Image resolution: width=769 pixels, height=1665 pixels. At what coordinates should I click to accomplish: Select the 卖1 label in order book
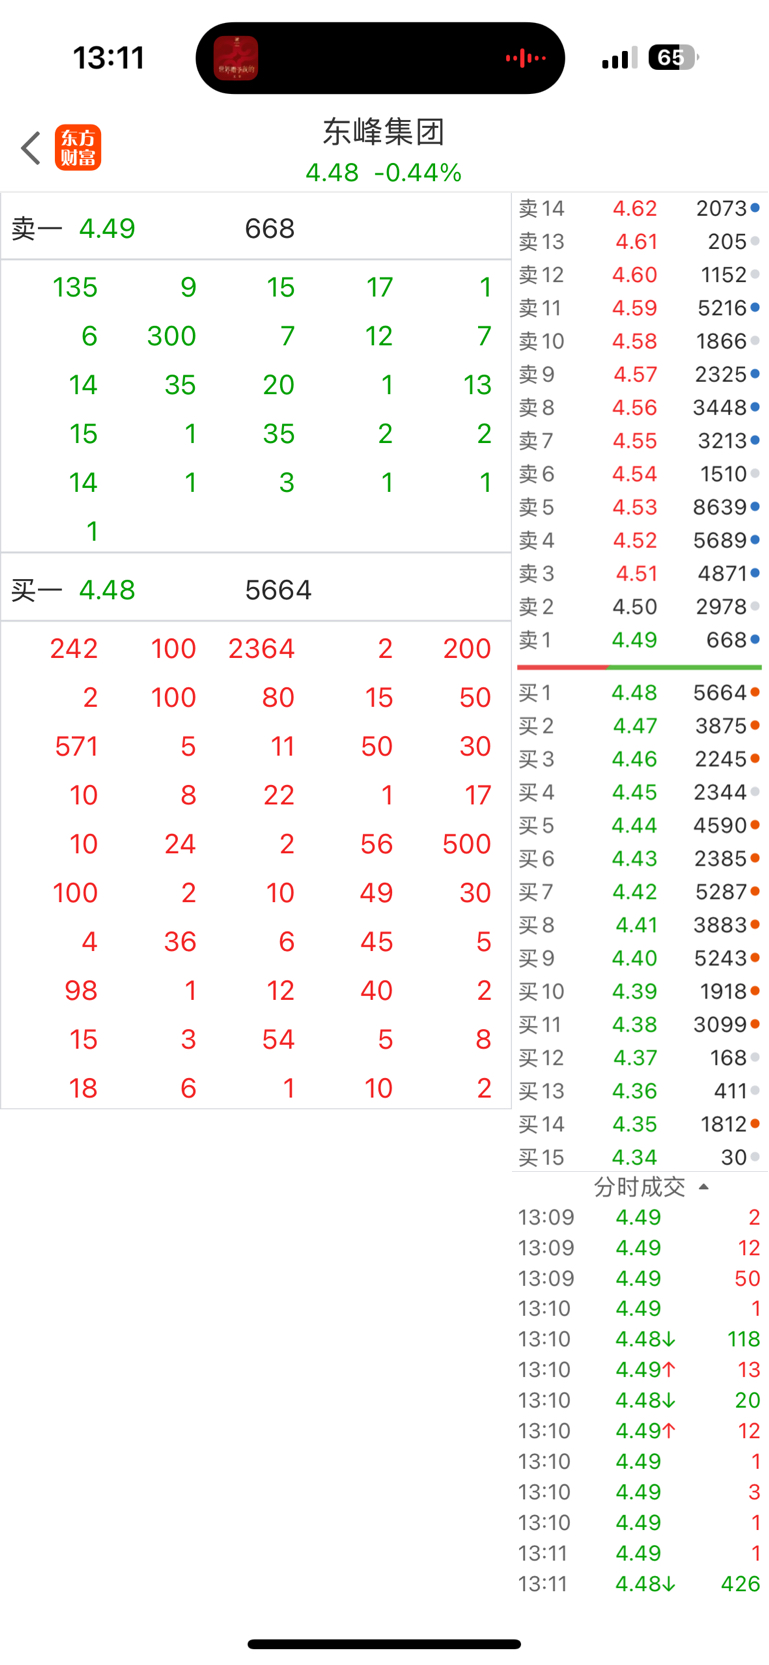coord(535,640)
